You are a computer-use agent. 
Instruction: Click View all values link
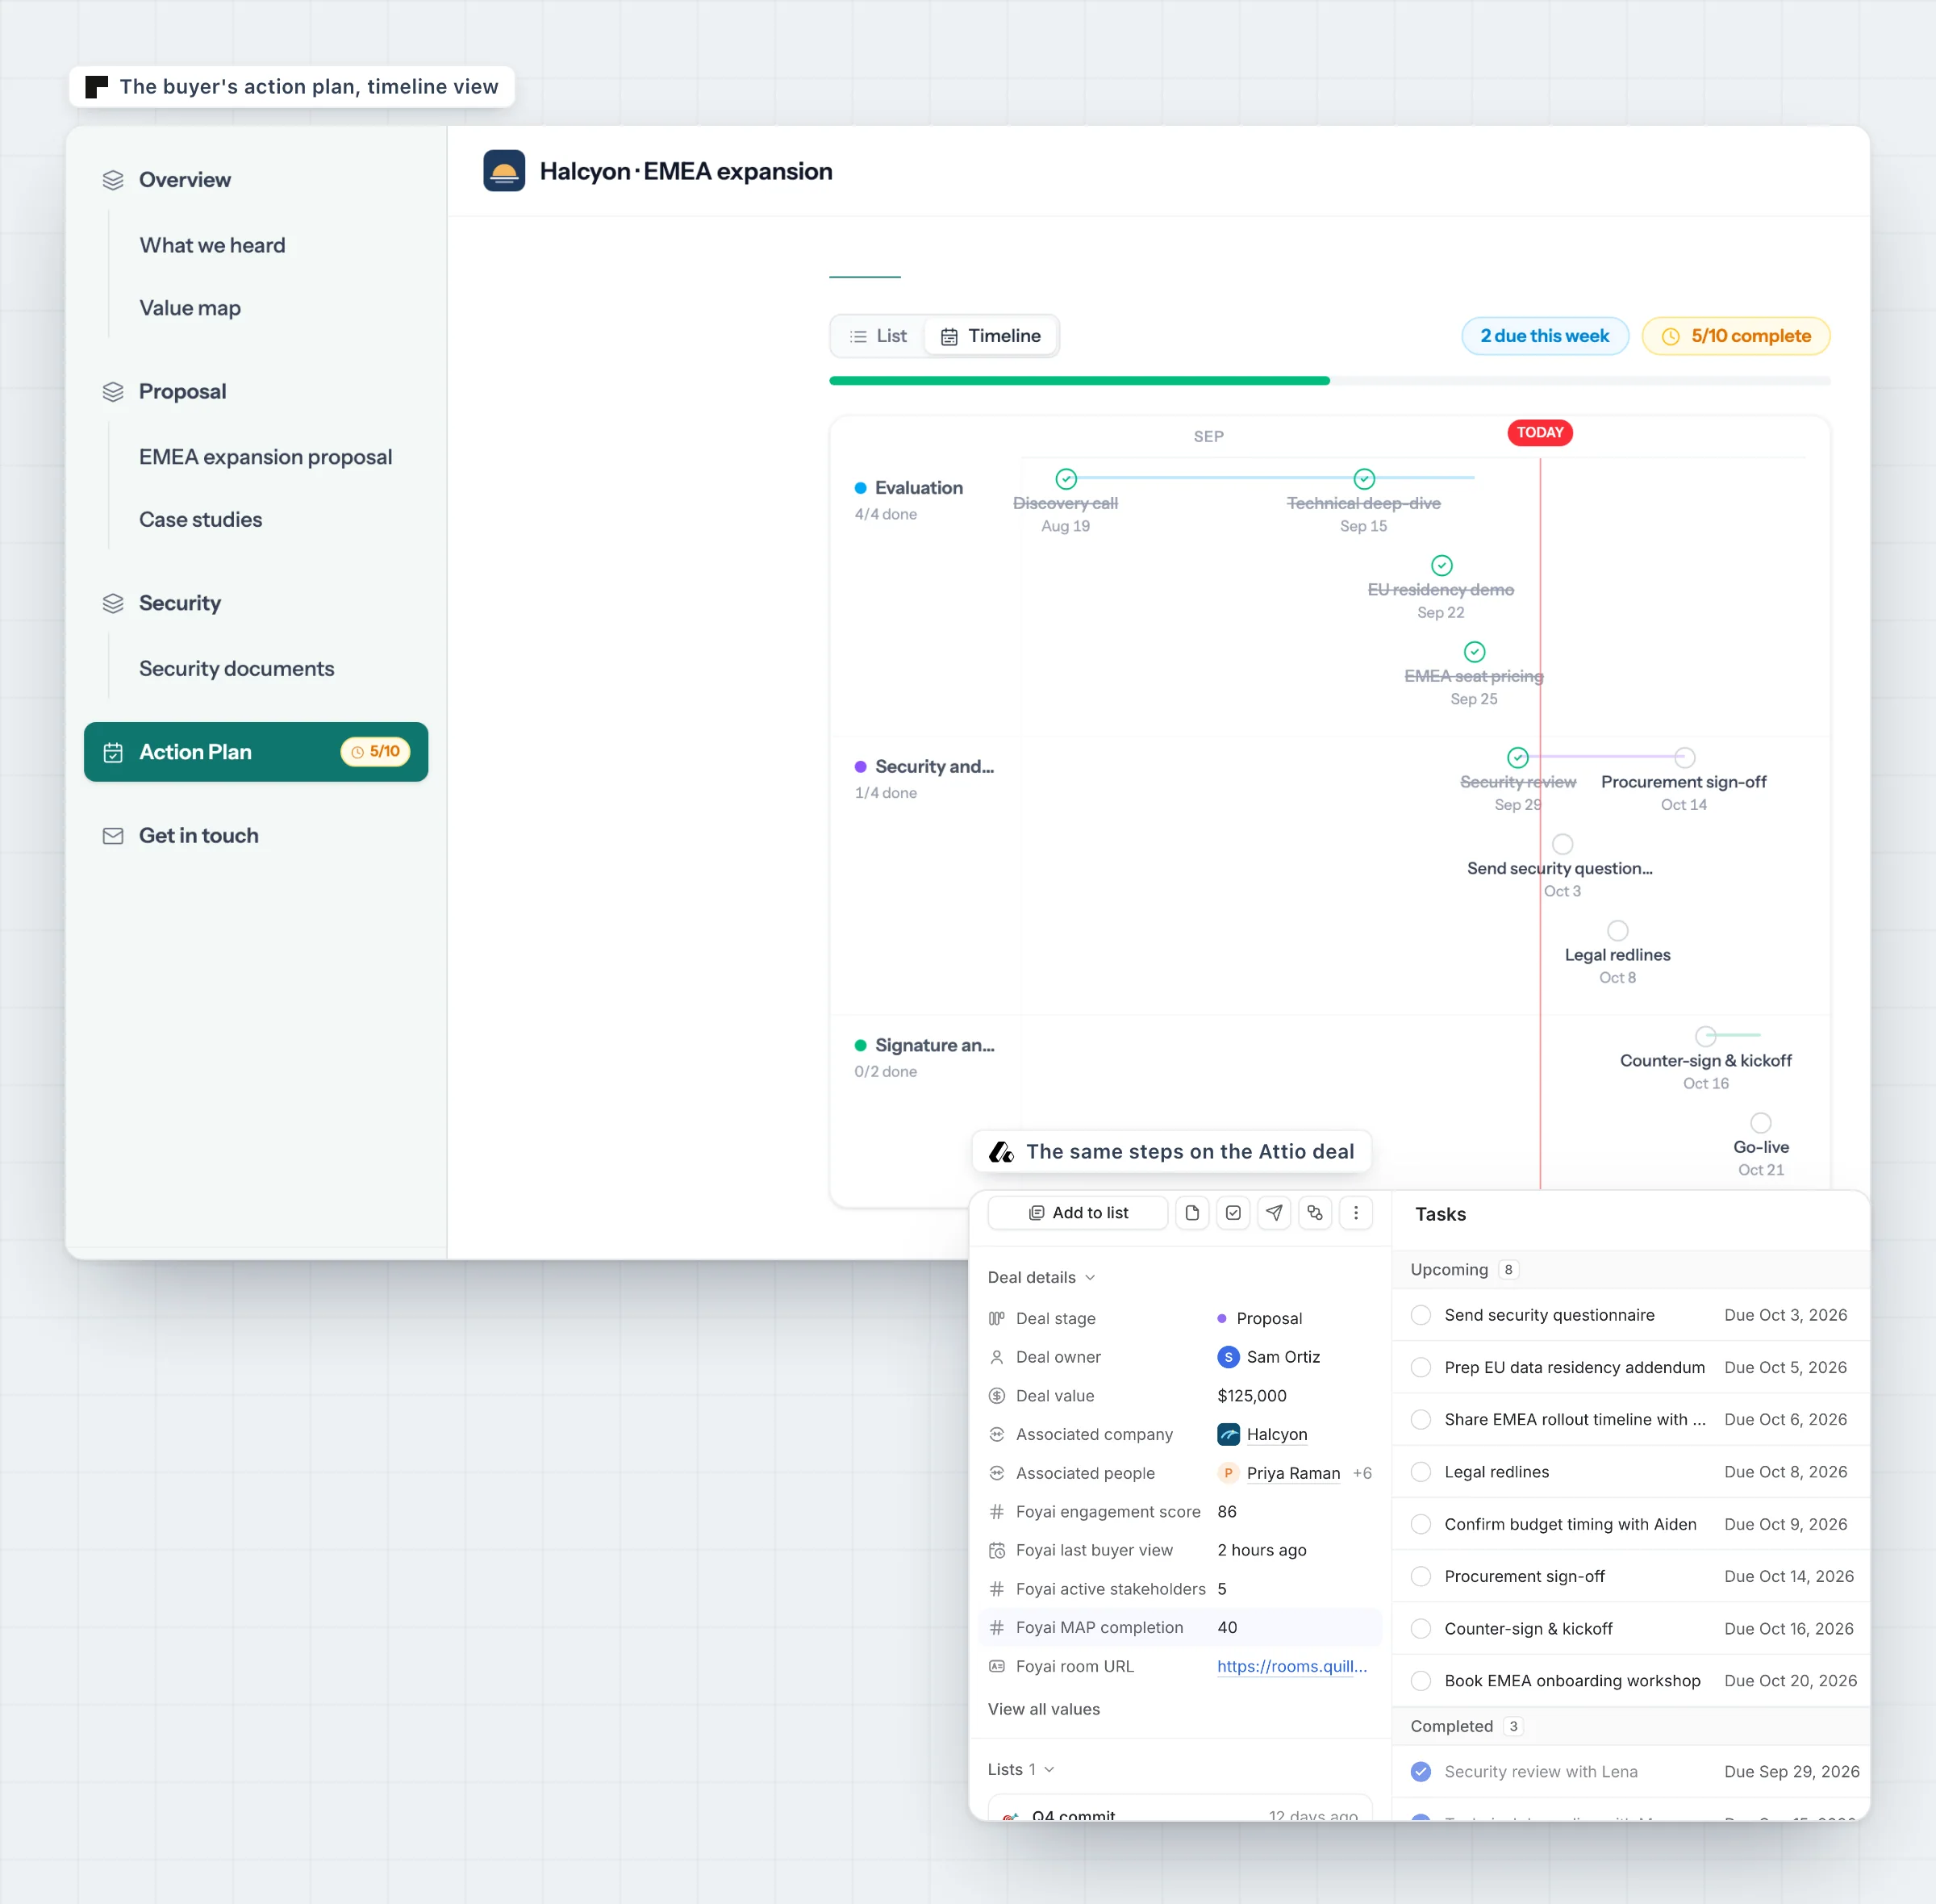click(x=1044, y=1710)
